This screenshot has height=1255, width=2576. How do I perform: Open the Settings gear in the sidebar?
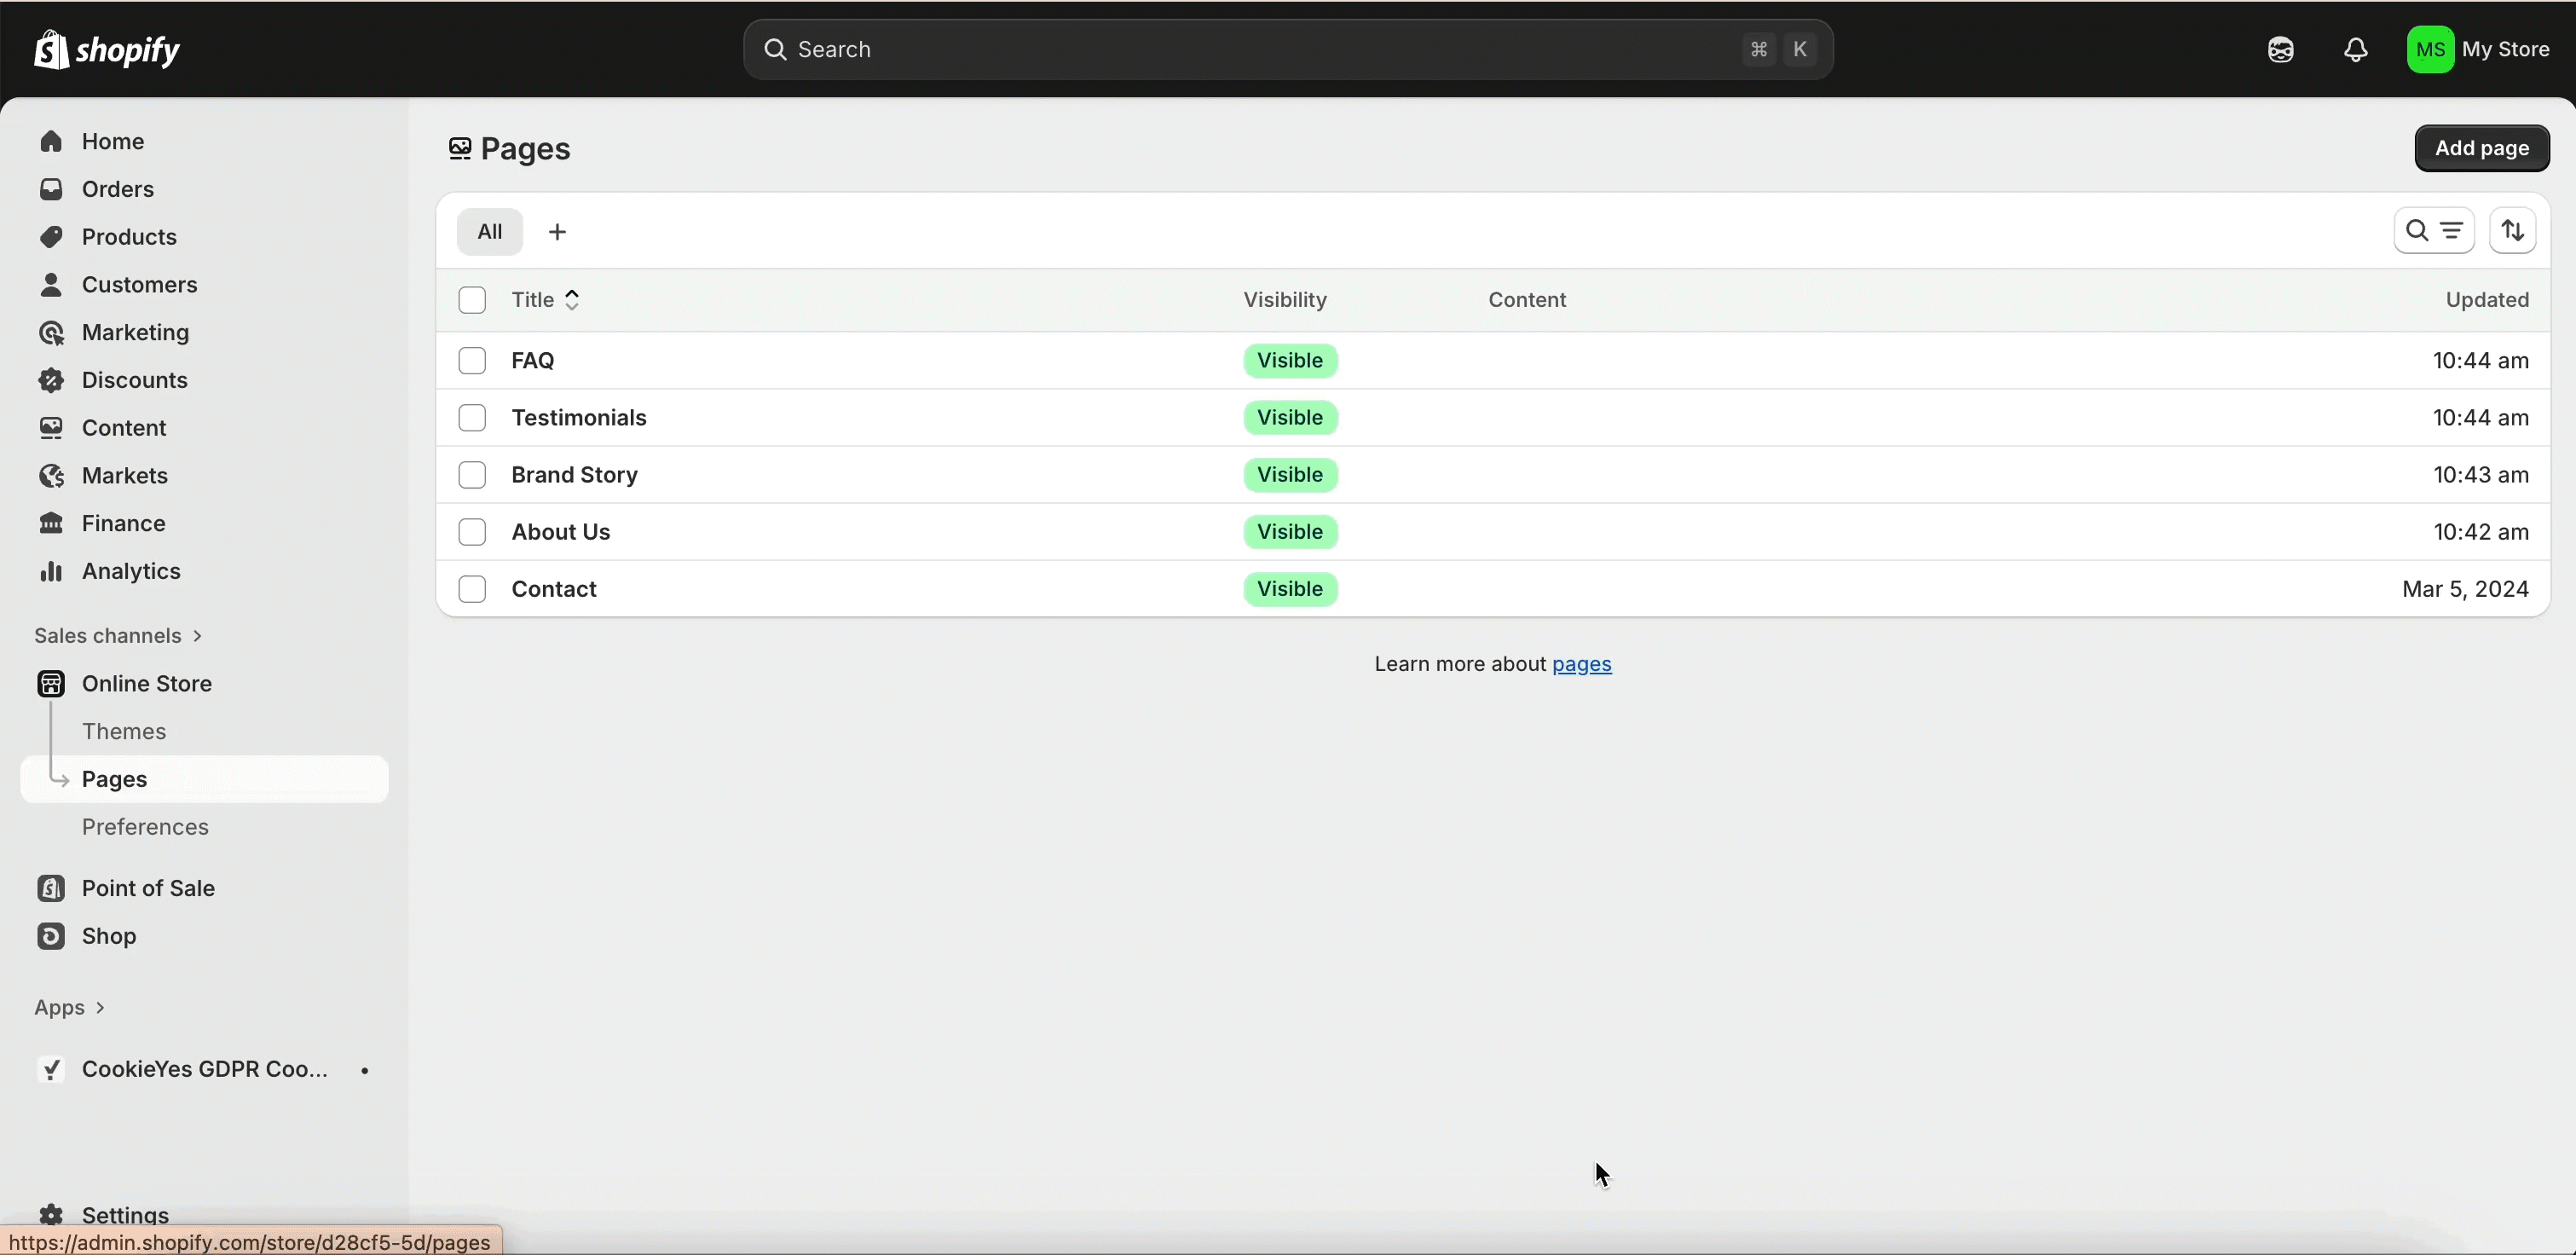(x=52, y=1214)
